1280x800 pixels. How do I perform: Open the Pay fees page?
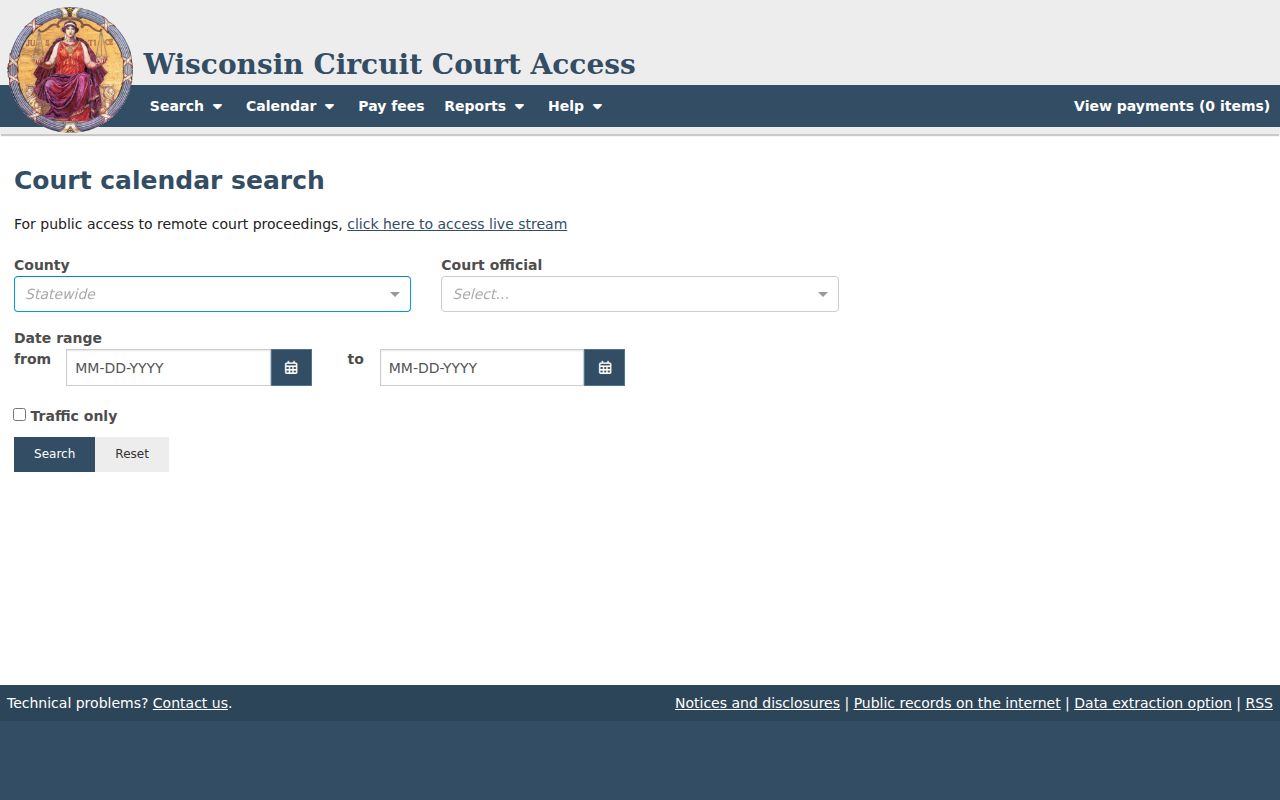391,106
